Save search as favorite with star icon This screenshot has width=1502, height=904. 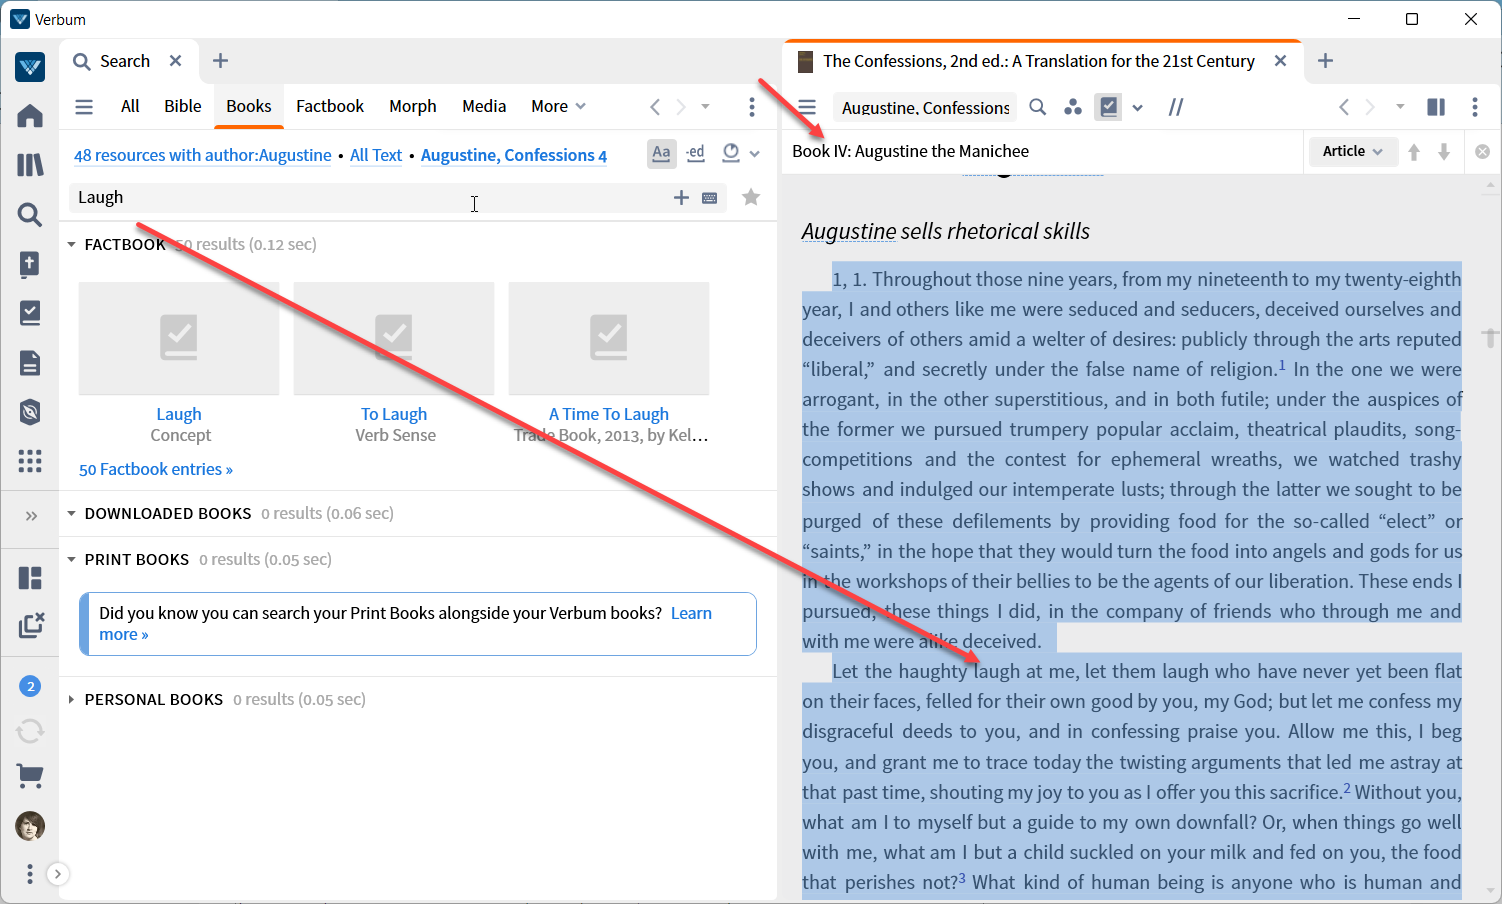(751, 197)
